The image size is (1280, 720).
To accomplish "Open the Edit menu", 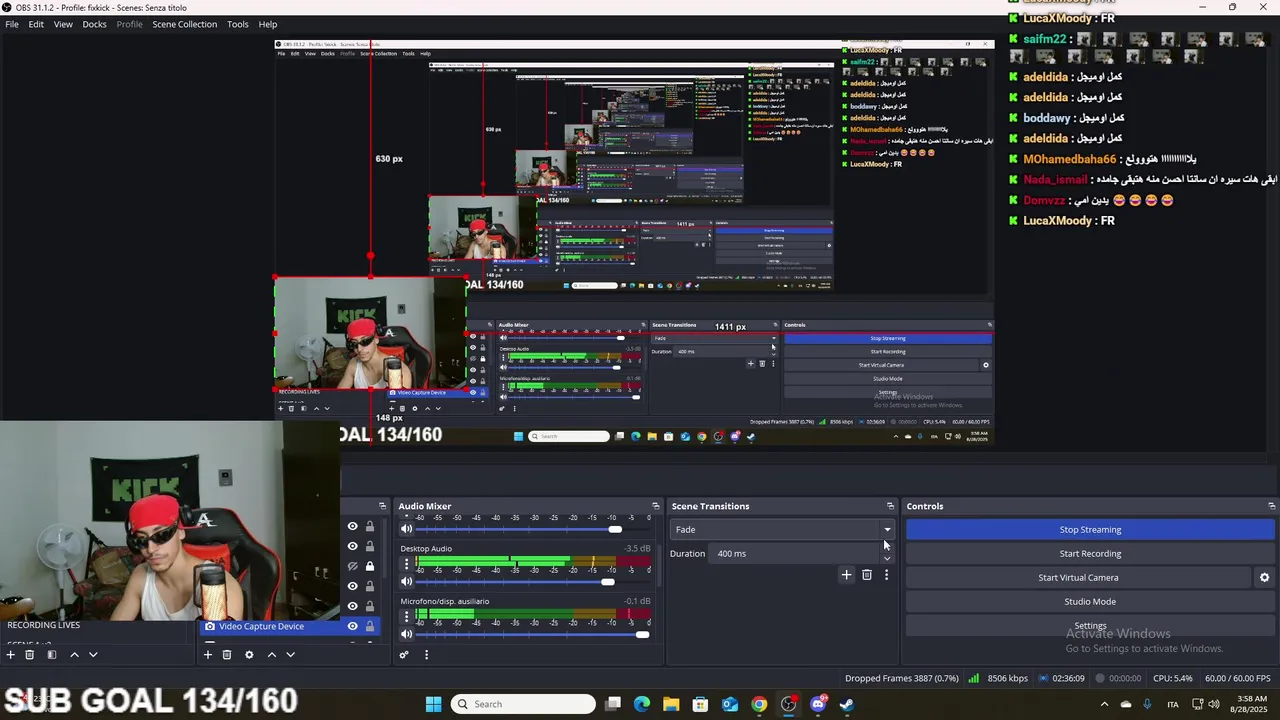I will [x=36, y=24].
